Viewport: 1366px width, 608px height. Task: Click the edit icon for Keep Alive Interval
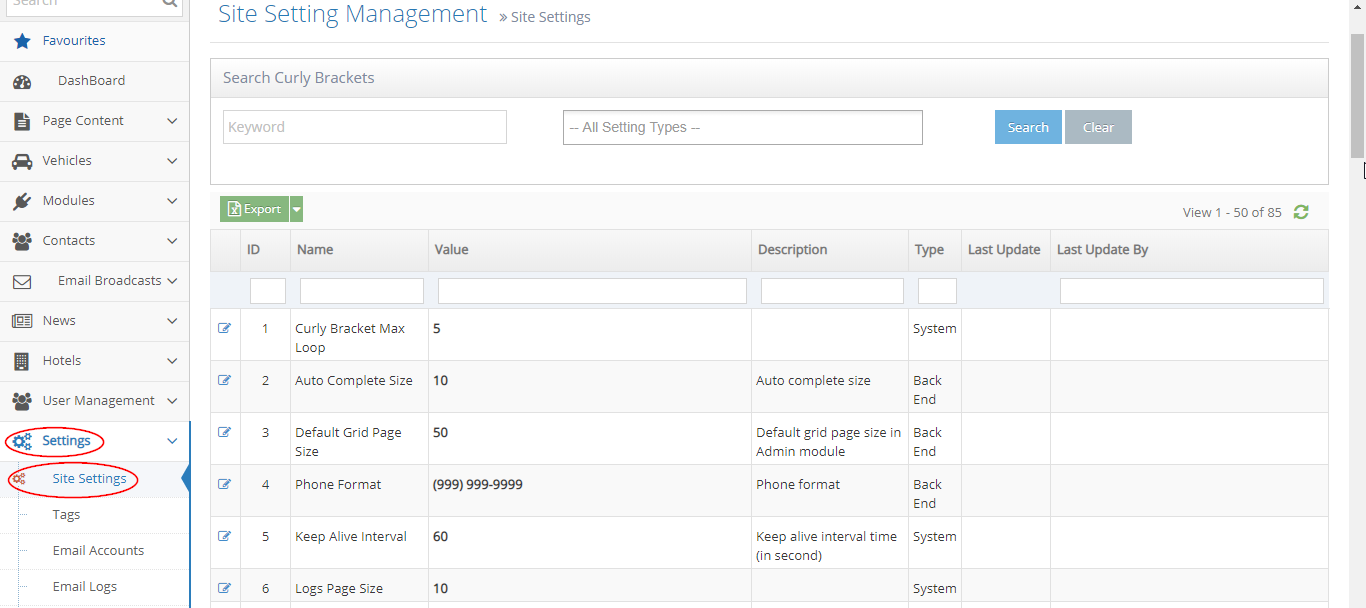224,536
